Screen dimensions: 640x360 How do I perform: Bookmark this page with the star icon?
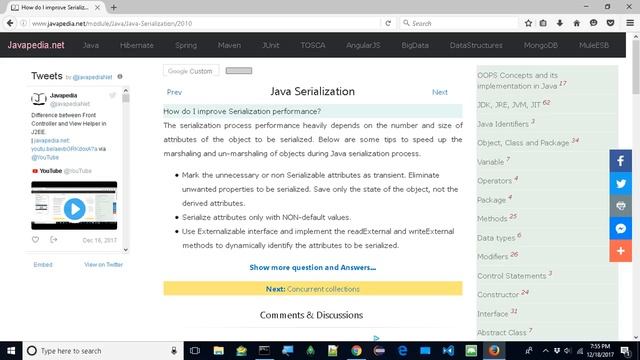pyautogui.click(x=528, y=23)
